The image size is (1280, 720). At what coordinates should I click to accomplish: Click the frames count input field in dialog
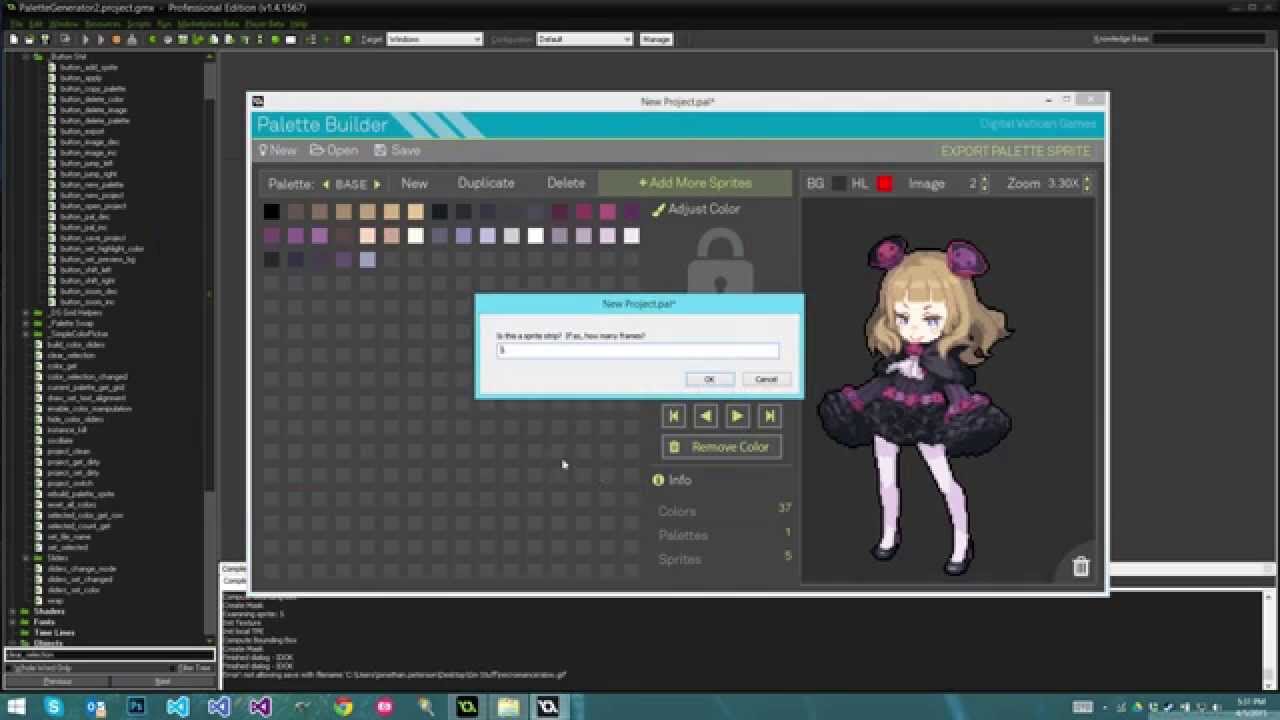click(638, 350)
